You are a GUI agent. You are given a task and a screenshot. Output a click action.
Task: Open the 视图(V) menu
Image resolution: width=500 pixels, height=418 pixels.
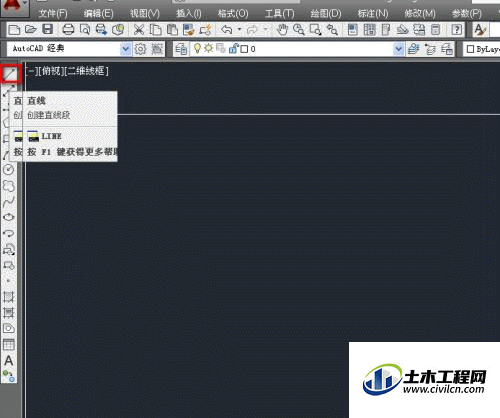pyautogui.click(x=145, y=14)
